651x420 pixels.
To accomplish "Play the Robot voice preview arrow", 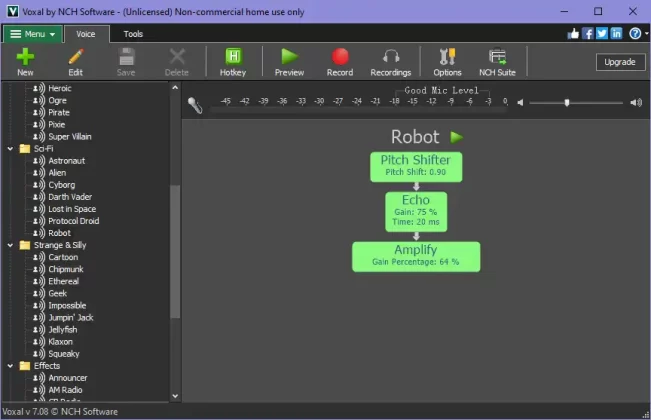I will tap(457, 137).
